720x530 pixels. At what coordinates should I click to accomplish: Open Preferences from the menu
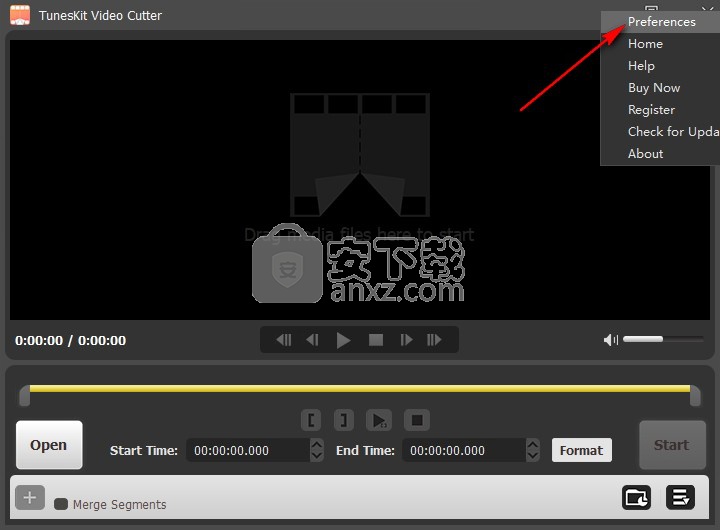click(x=661, y=22)
